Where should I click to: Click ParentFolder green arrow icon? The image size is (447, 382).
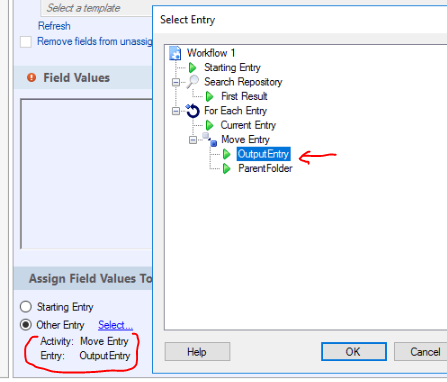(227, 168)
